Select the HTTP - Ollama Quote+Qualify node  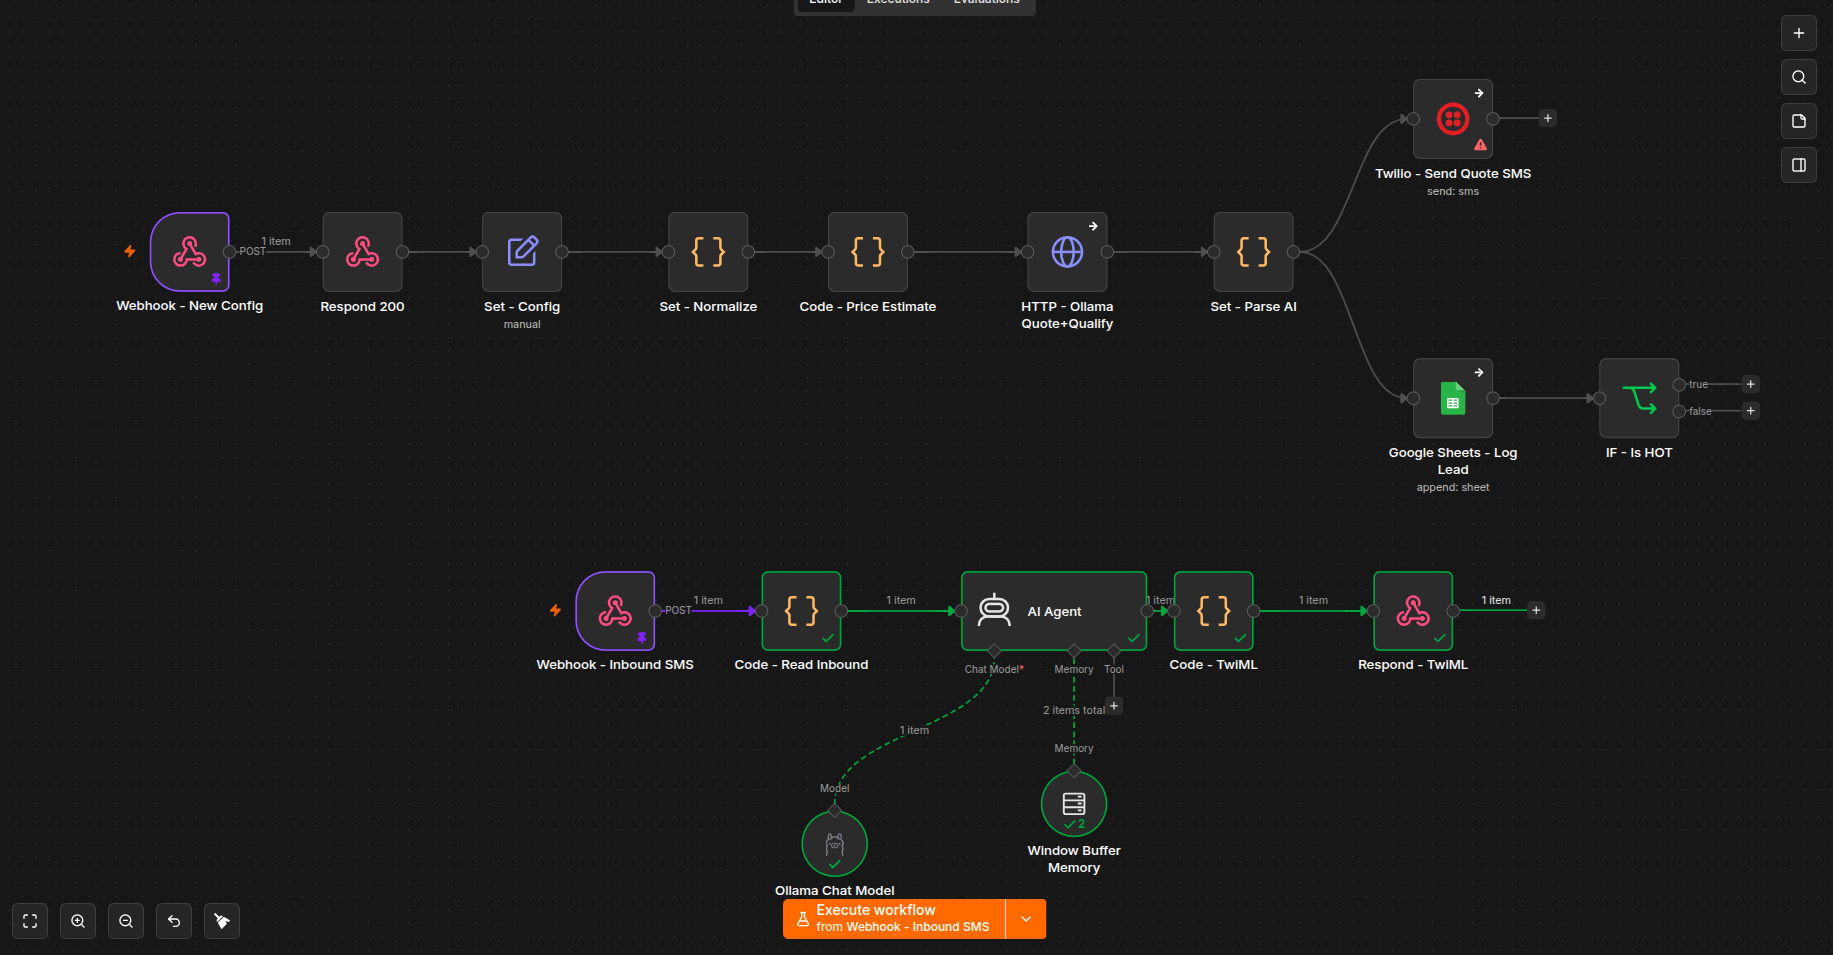[x=1067, y=252]
